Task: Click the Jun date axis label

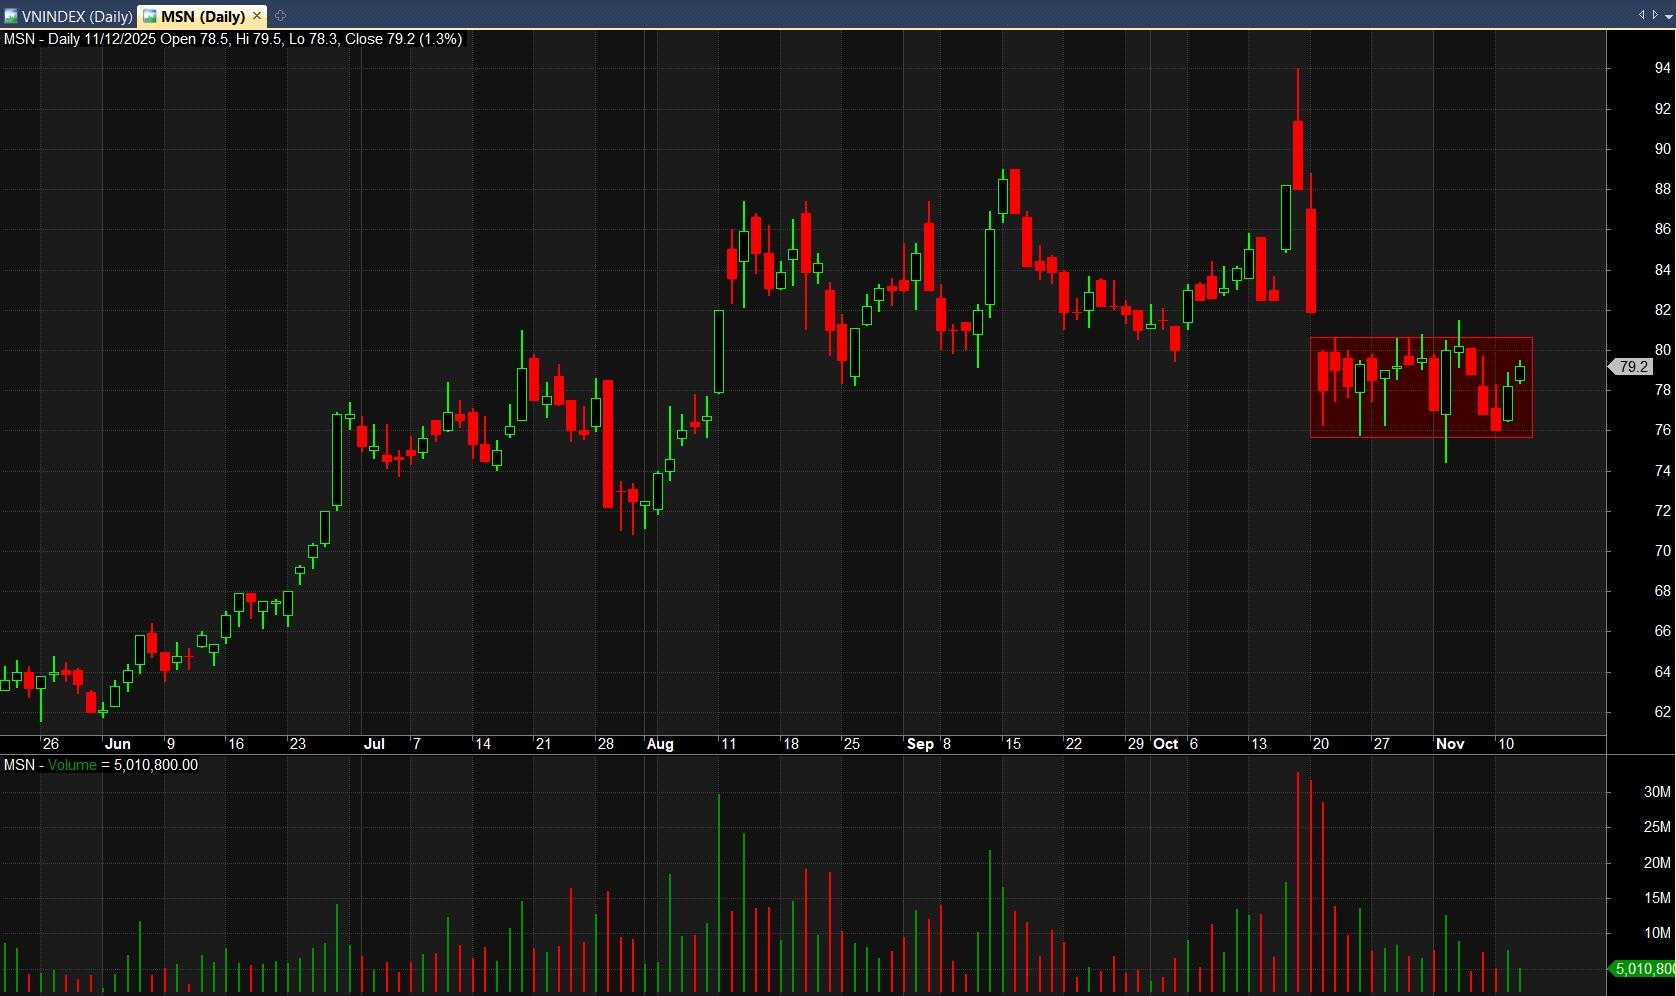Action: click(x=118, y=744)
